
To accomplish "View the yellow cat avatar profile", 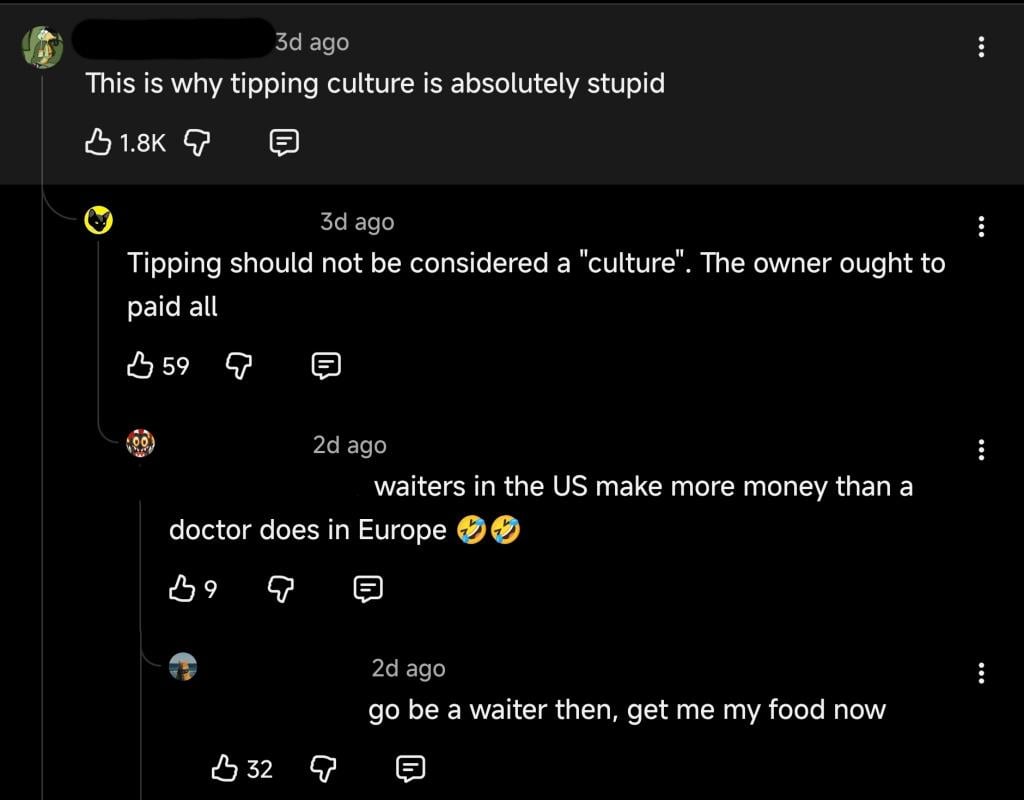I will [99, 221].
